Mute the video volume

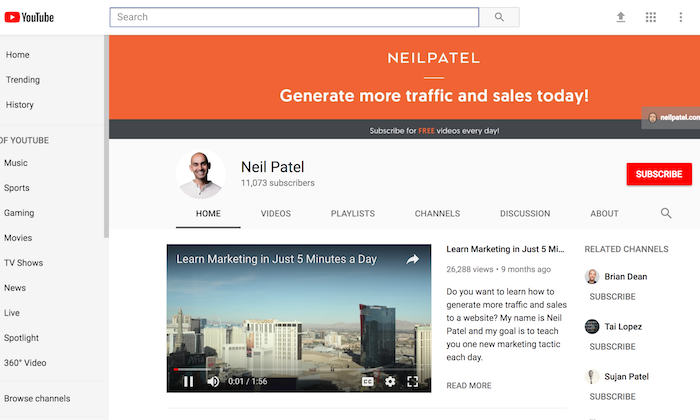coord(213,381)
